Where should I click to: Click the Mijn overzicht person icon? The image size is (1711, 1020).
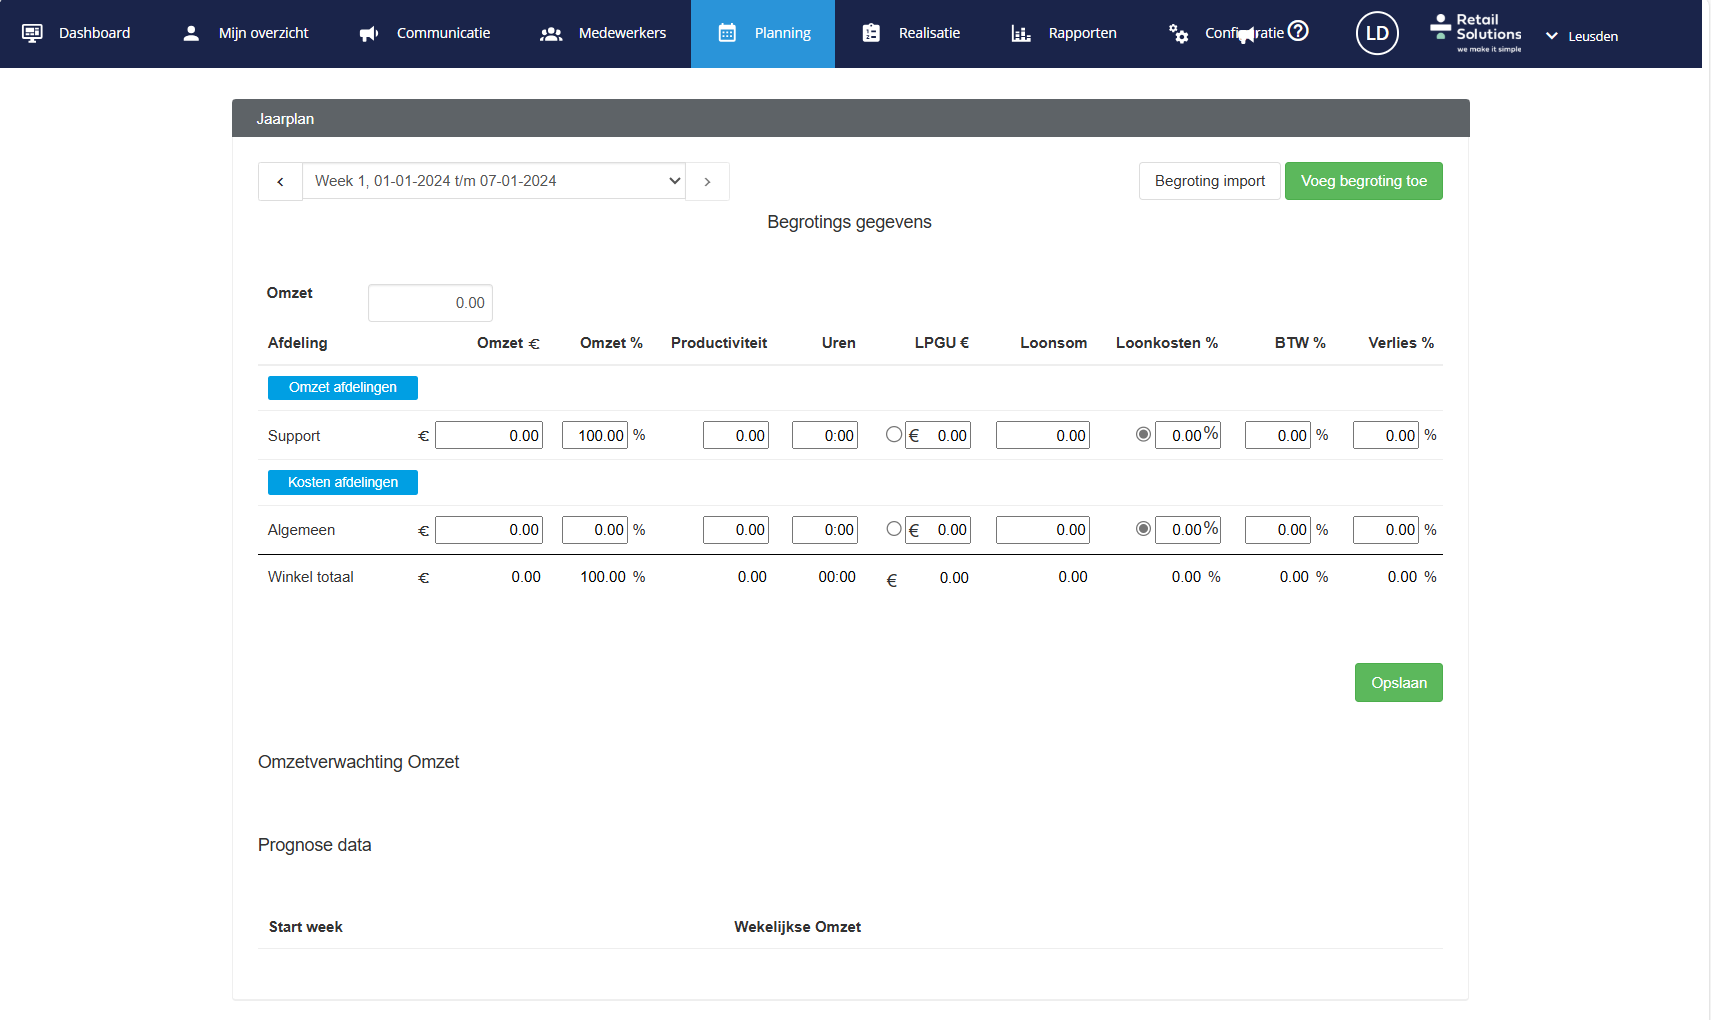(191, 33)
